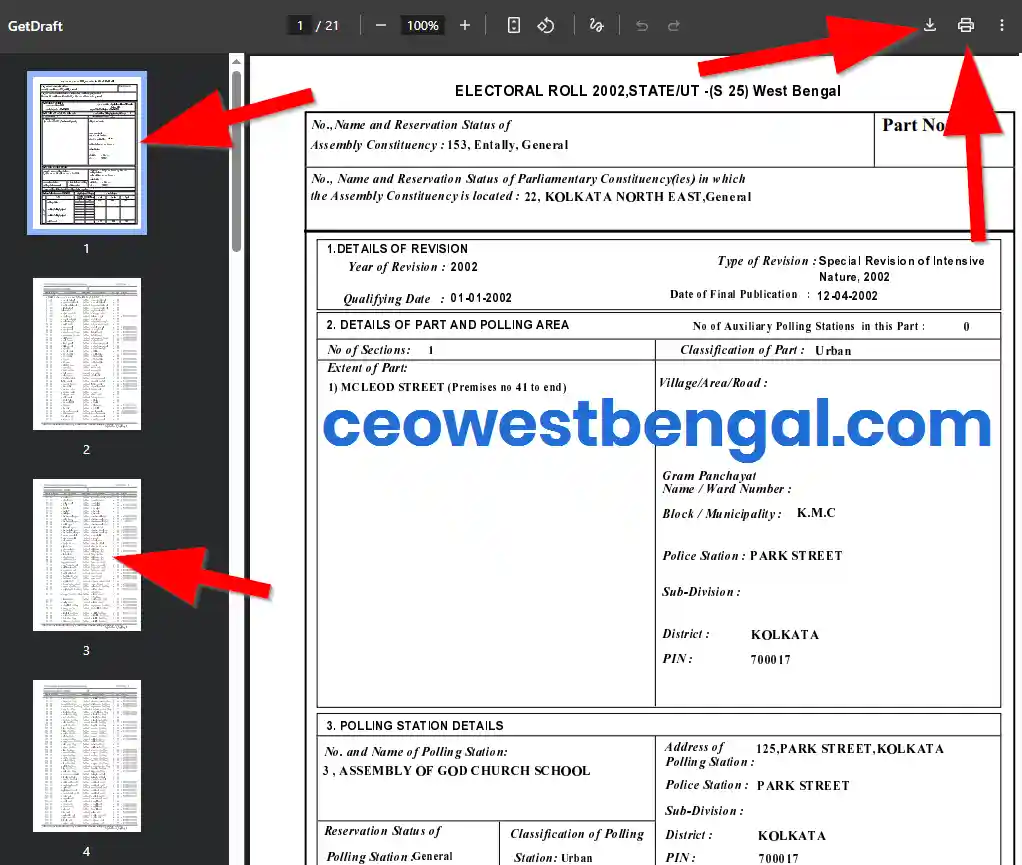Download the electoral roll PDF
The width and height of the screenshot is (1022, 865).
pos(928,25)
